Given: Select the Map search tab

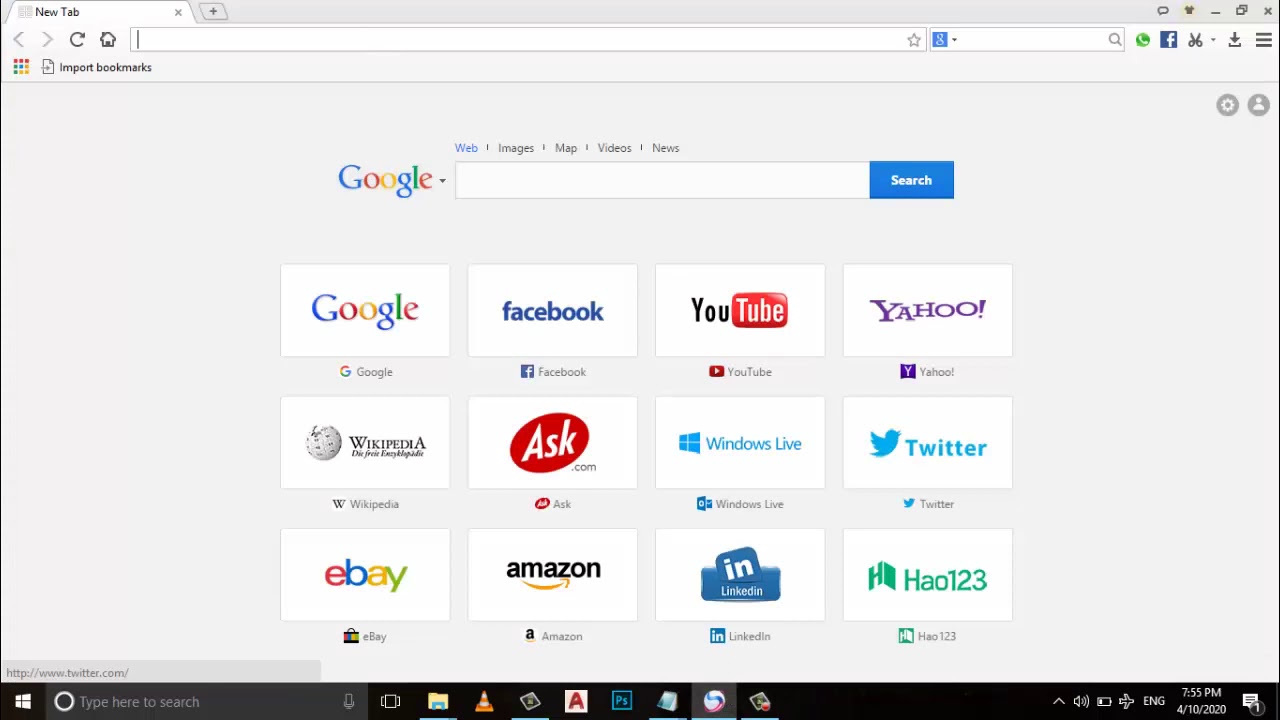Looking at the screenshot, I should (x=566, y=148).
